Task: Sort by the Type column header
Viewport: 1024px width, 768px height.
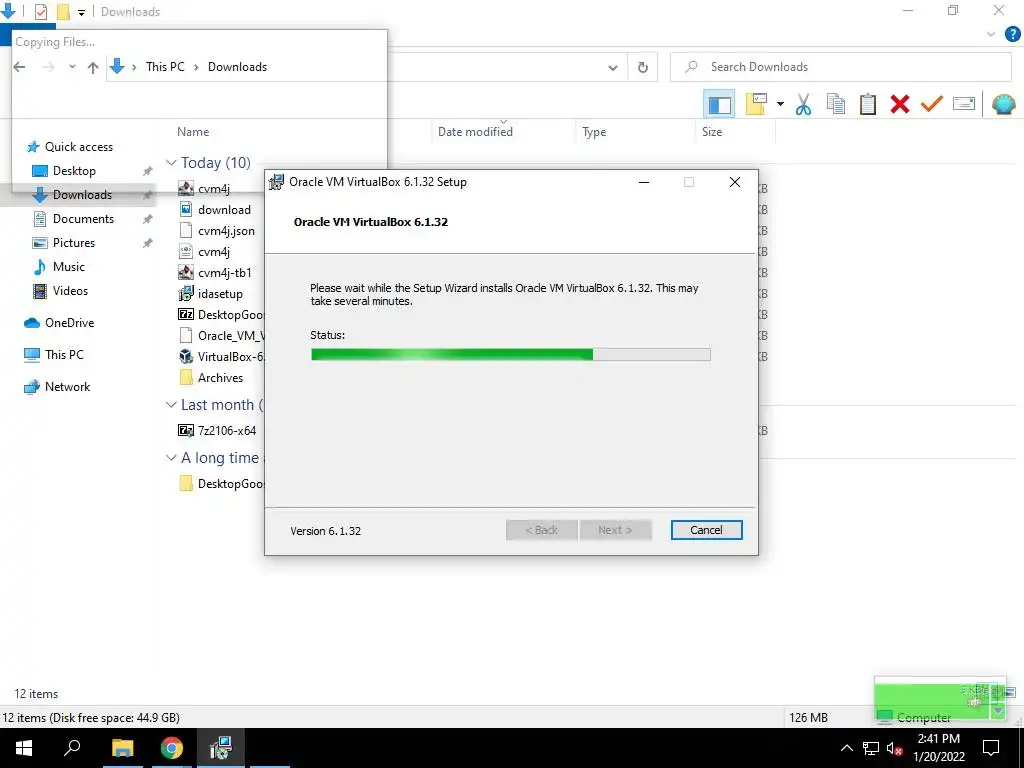Action: 594,131
